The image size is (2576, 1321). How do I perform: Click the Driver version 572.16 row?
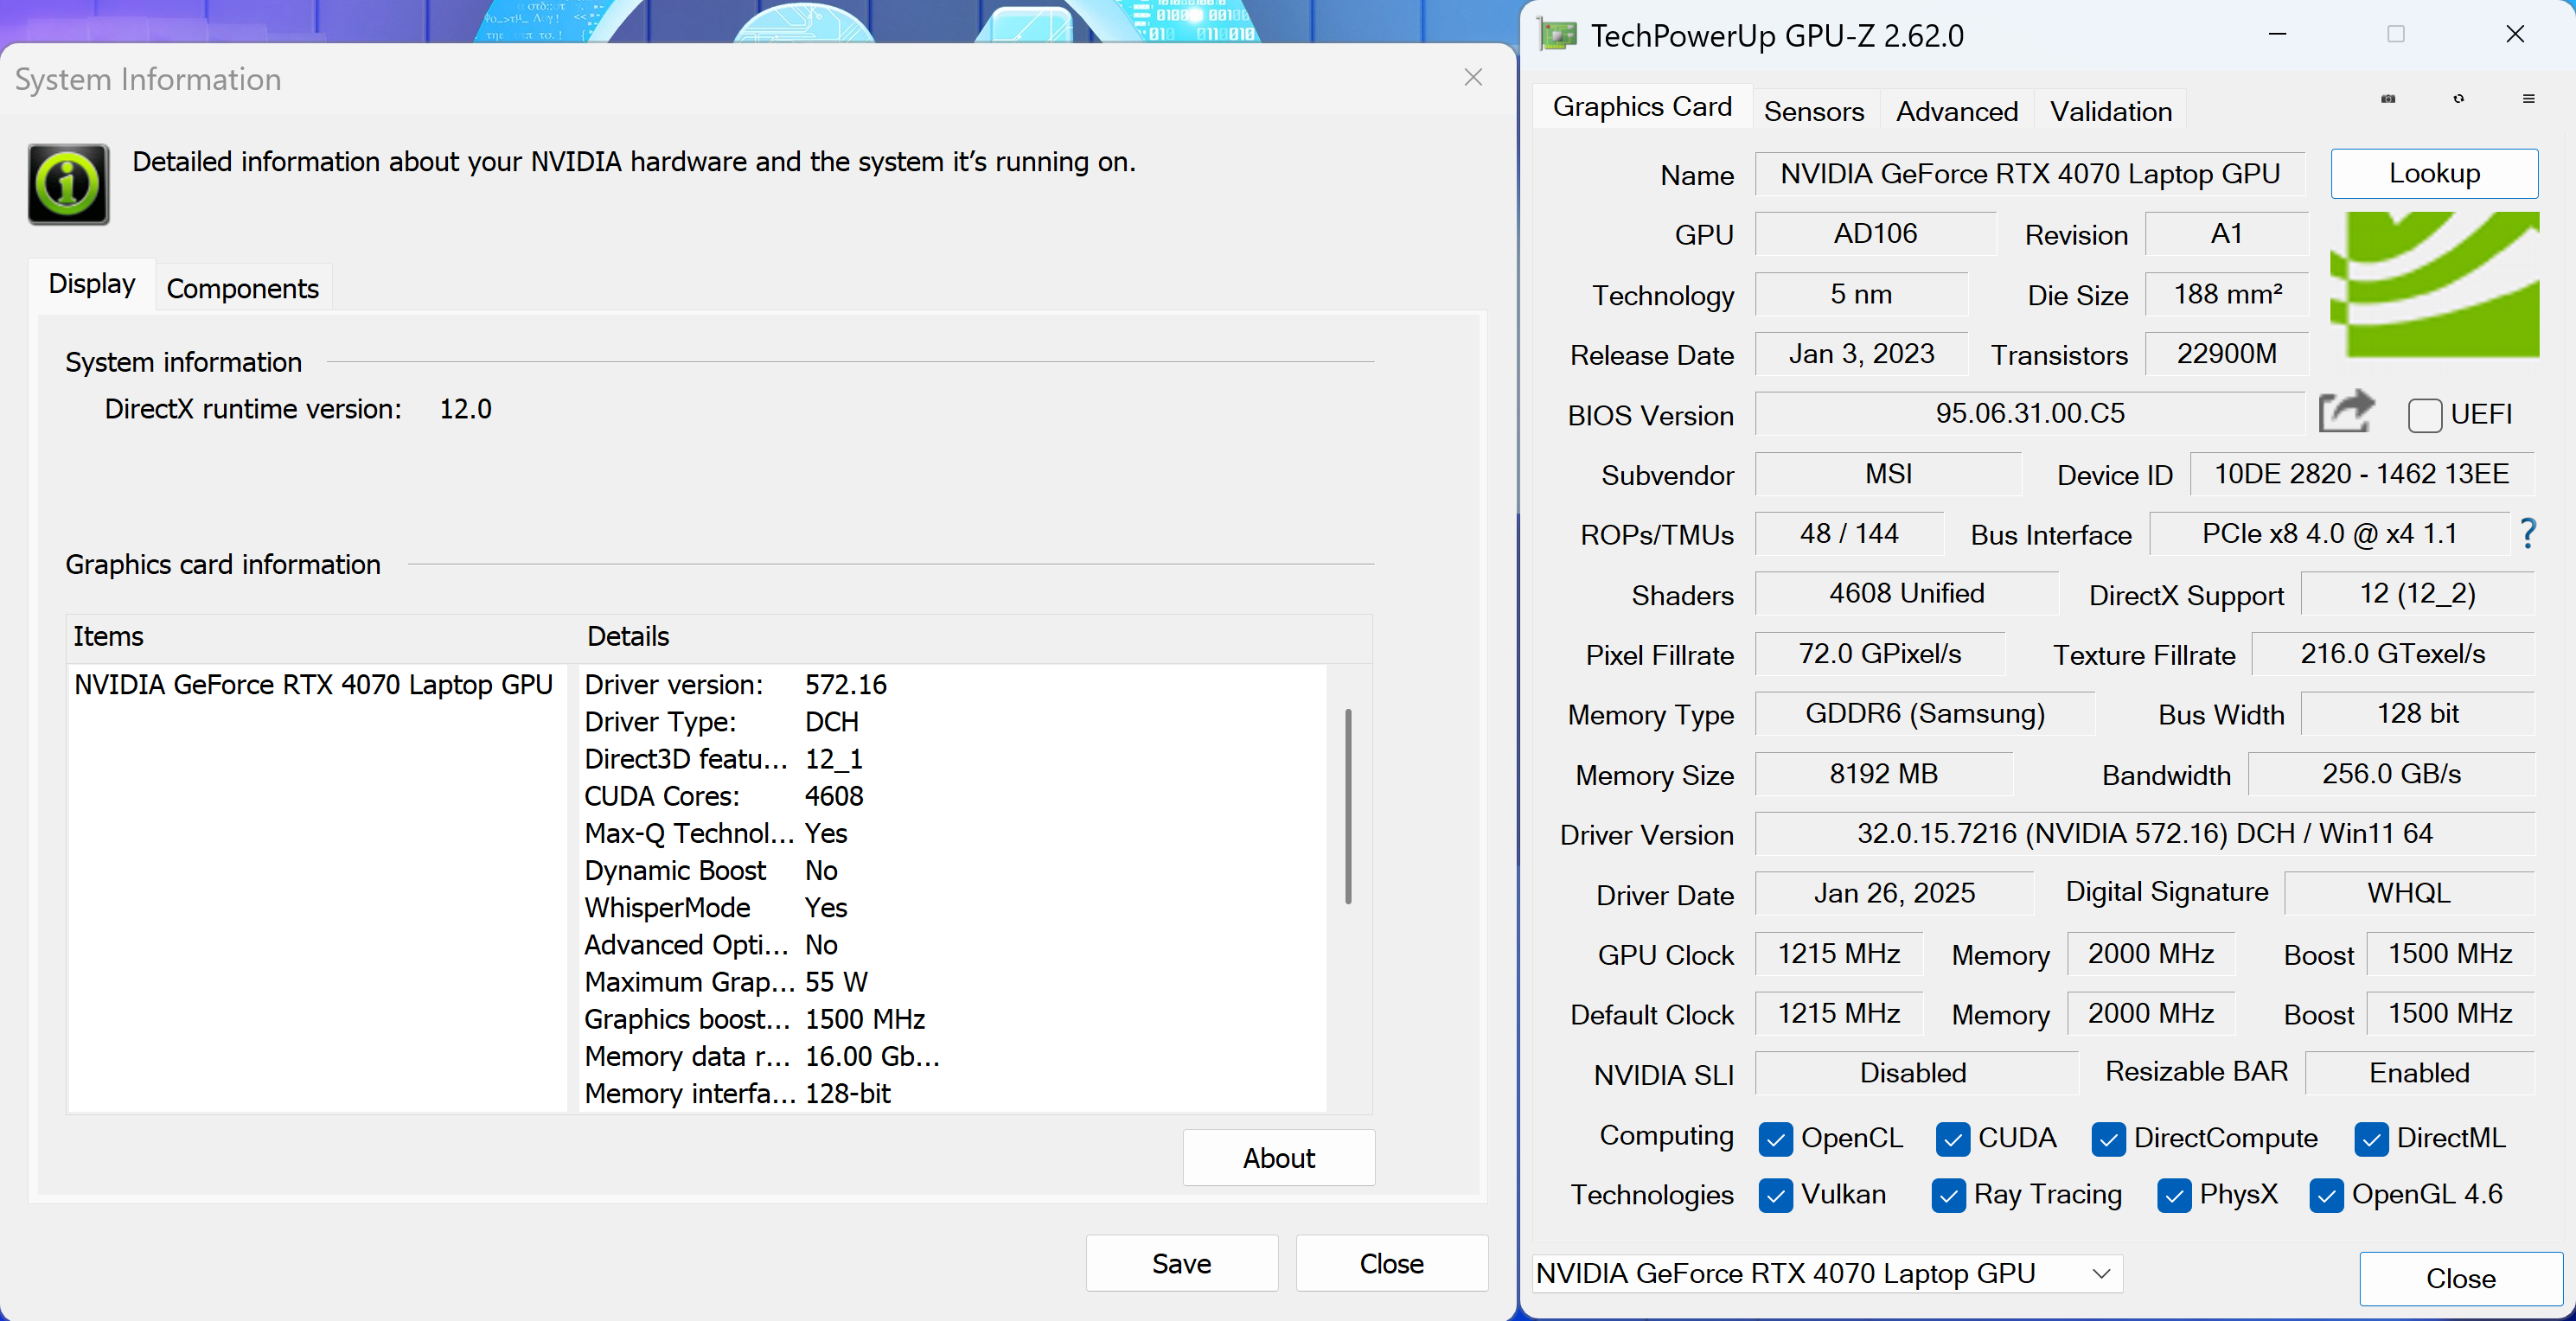pos(955,685)
